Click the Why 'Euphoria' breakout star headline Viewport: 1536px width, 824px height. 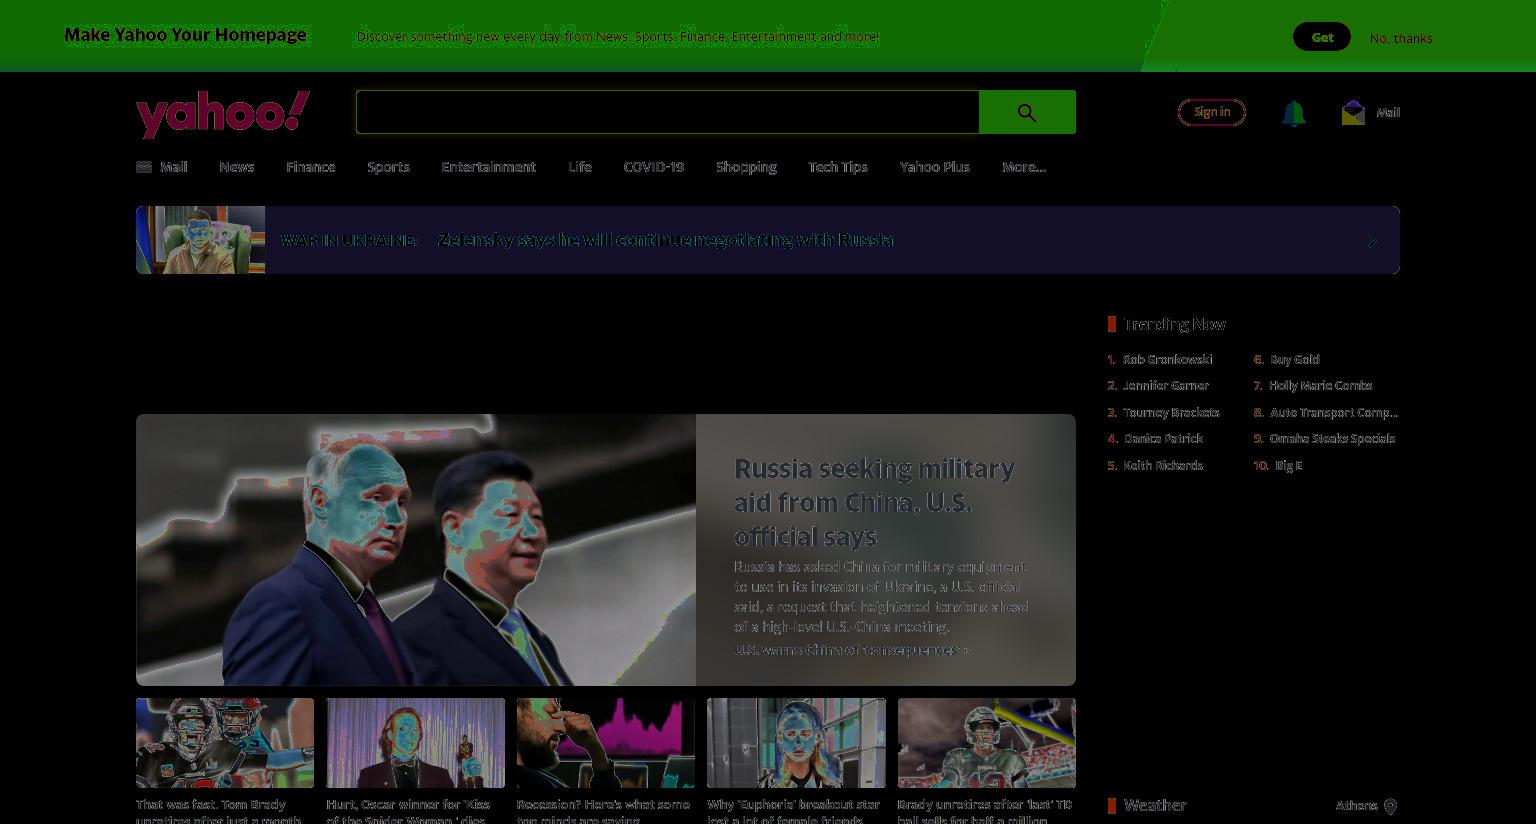793,811
